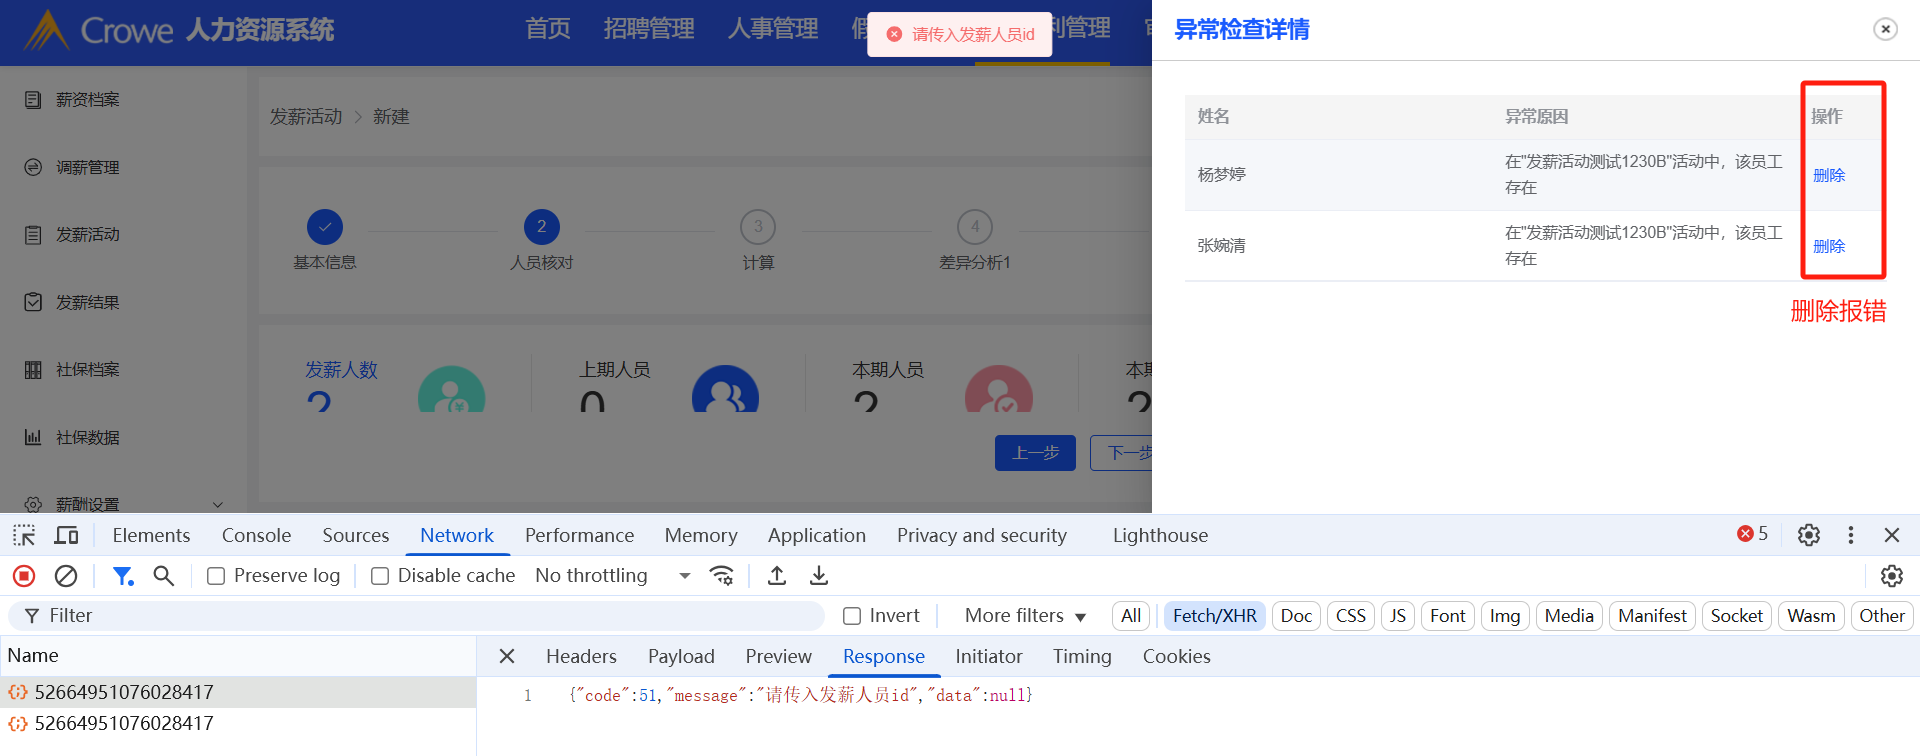Screen dimensions: 1920x756
Task: Switch to the Elements tab
Action: tap(151, 535)
